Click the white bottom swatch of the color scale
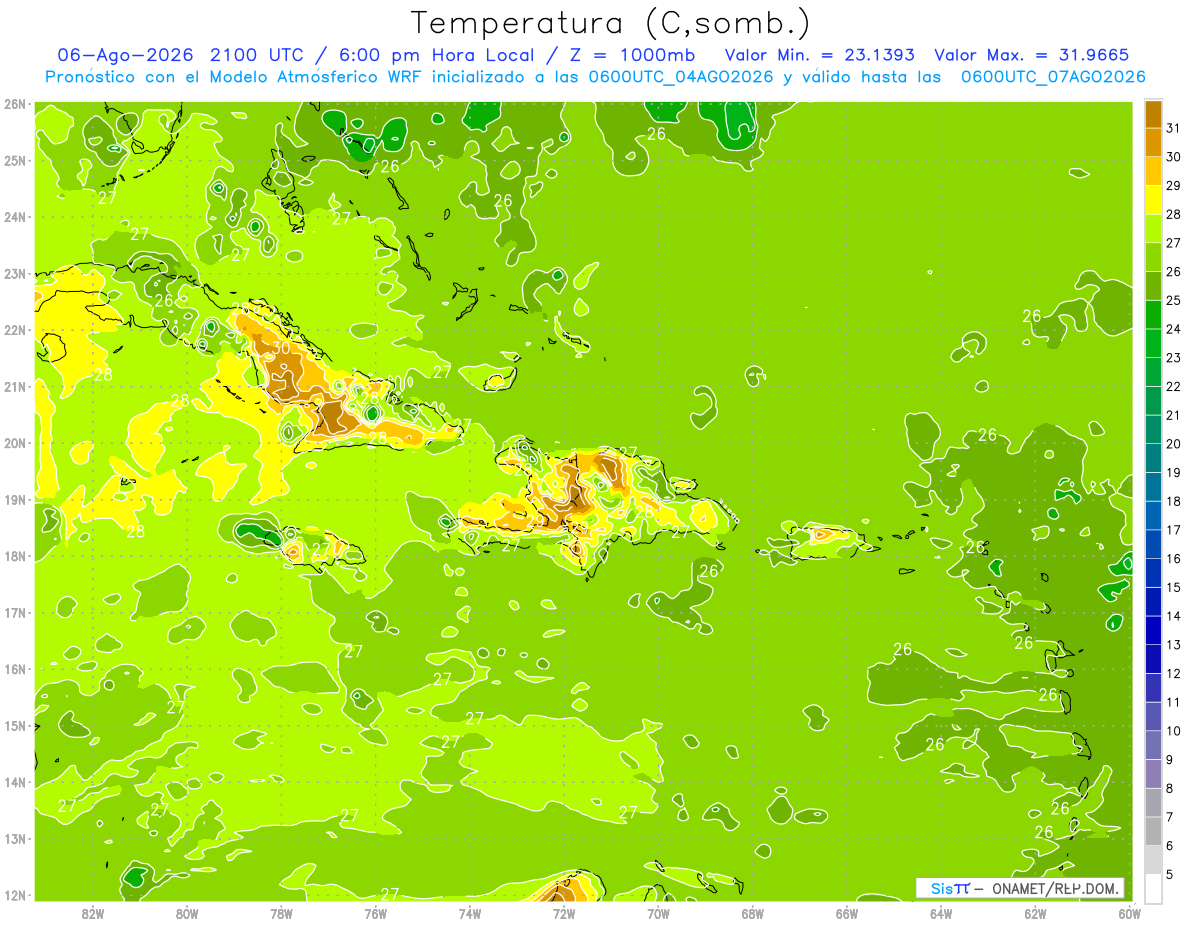Image resolution: width=1200 pixels, height=927 pixels. (1153, 888)
